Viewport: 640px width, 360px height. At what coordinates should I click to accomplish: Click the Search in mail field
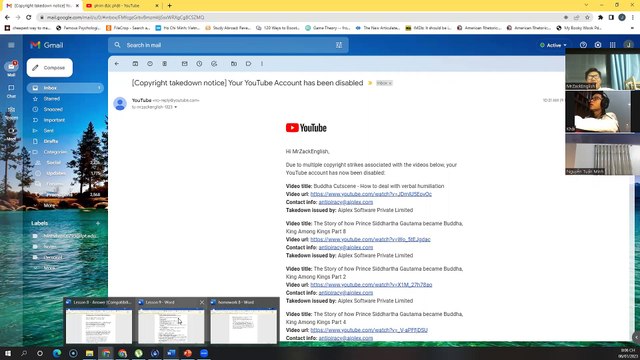pyautogui.click(x=229, y=45)
